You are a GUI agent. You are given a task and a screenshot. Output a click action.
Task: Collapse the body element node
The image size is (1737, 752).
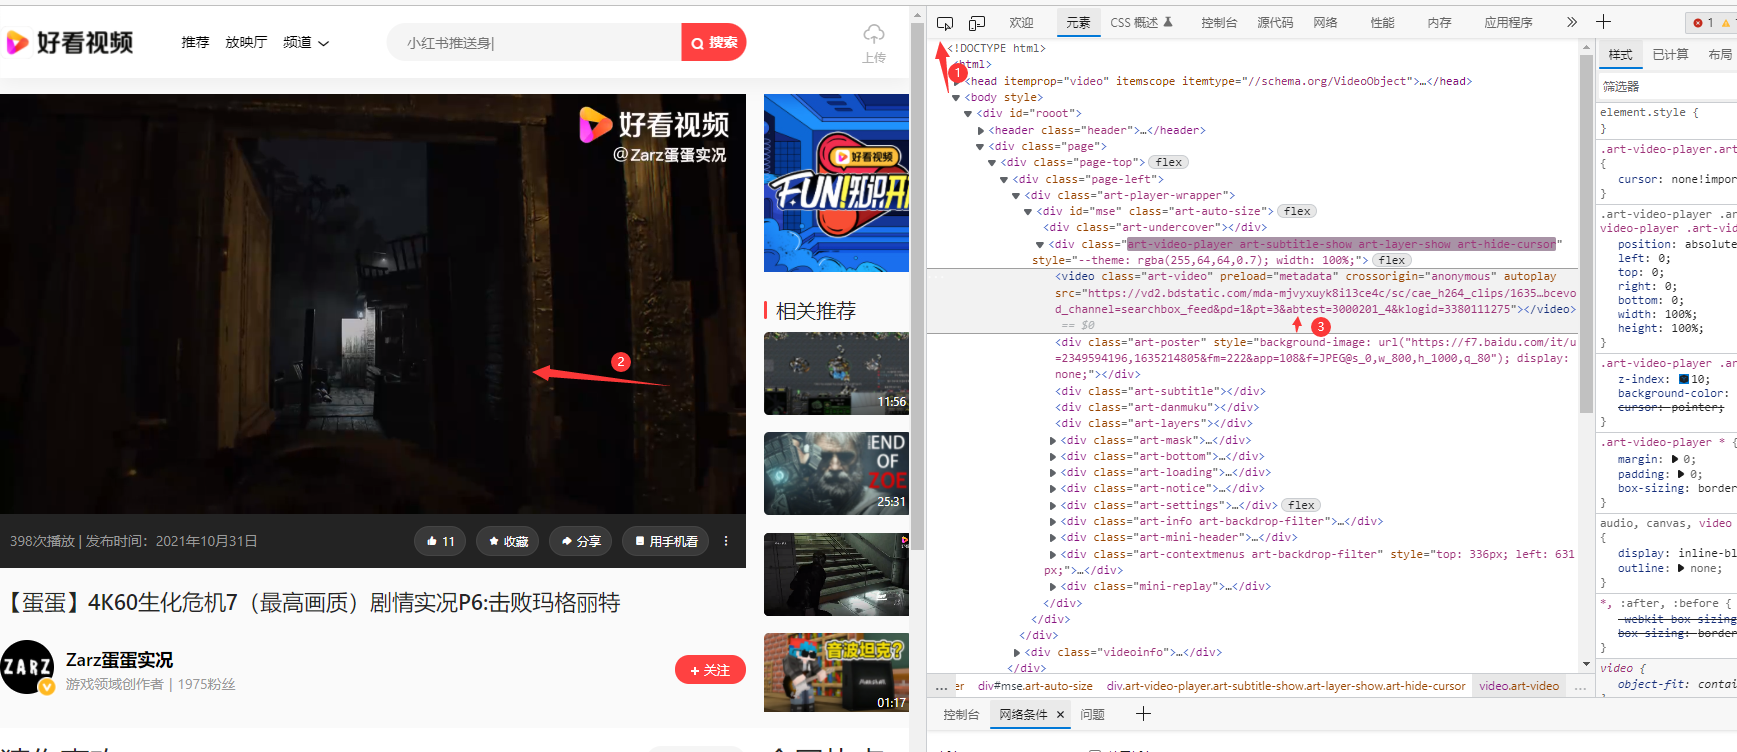pyautogui.click(x=956, y=98)
